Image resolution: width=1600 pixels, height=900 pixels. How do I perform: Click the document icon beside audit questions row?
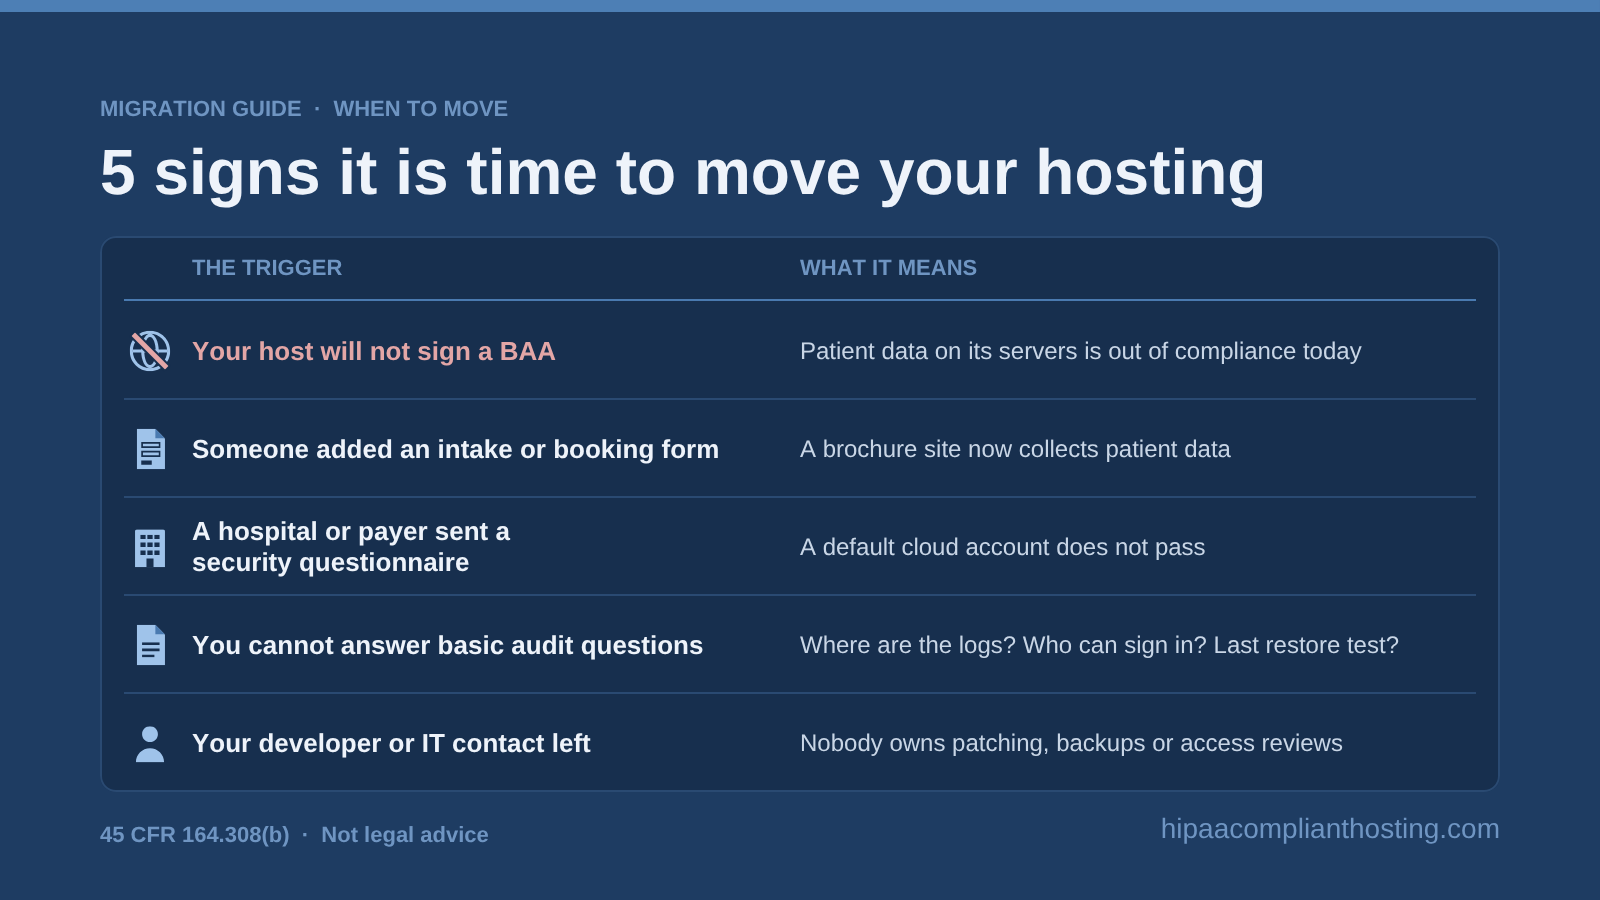150,645
